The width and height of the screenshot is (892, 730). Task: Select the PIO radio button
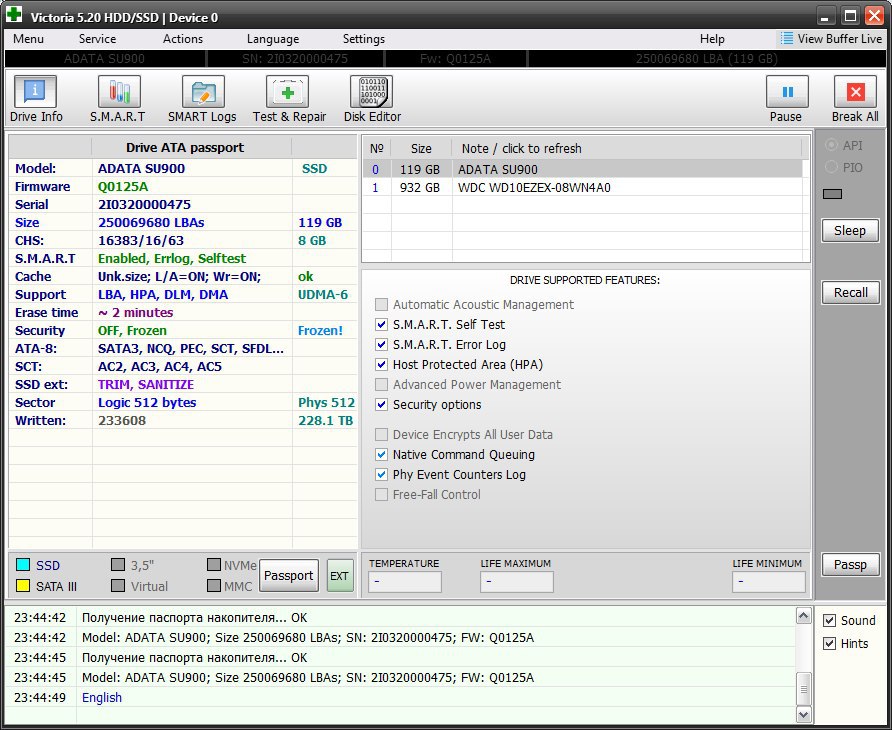[x=831, y=167]
